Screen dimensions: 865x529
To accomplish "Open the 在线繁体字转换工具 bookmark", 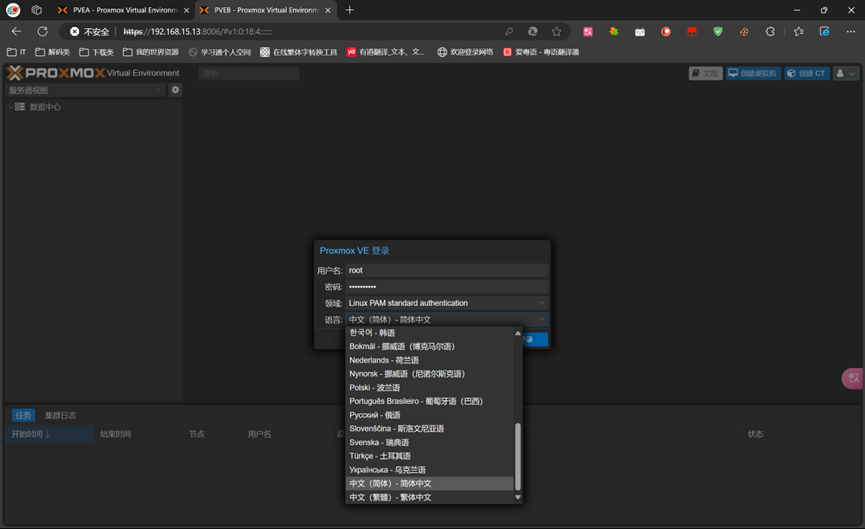I will pyautogui.click(x=298, y=52).
